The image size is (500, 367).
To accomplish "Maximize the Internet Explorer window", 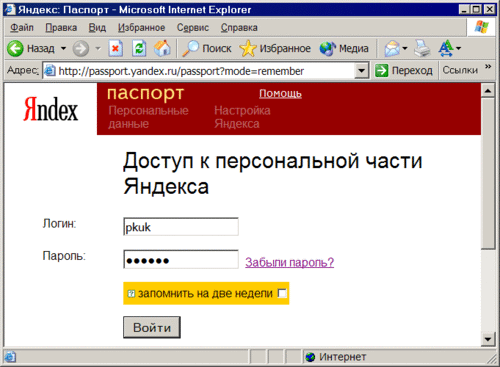I will click(x=476, y=9).
